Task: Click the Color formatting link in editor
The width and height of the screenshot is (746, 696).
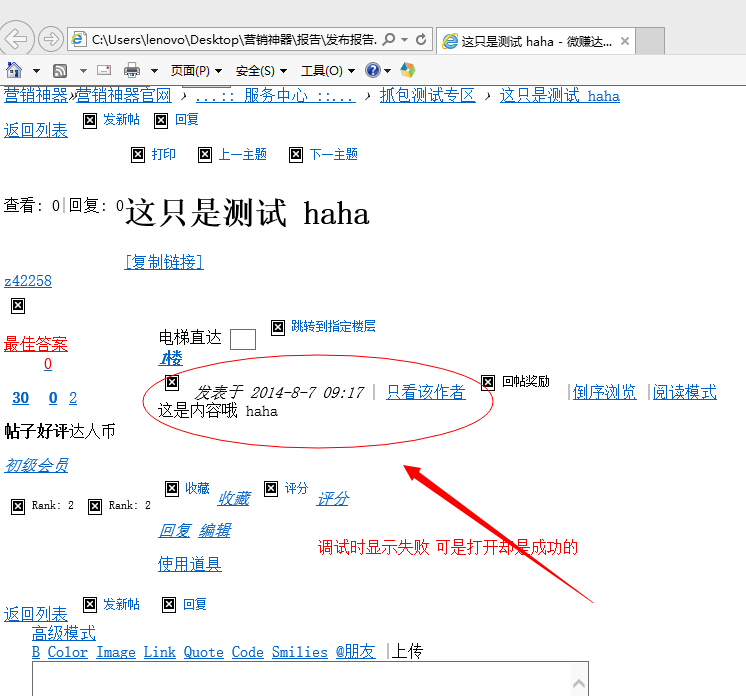Action: click(68, 652)
